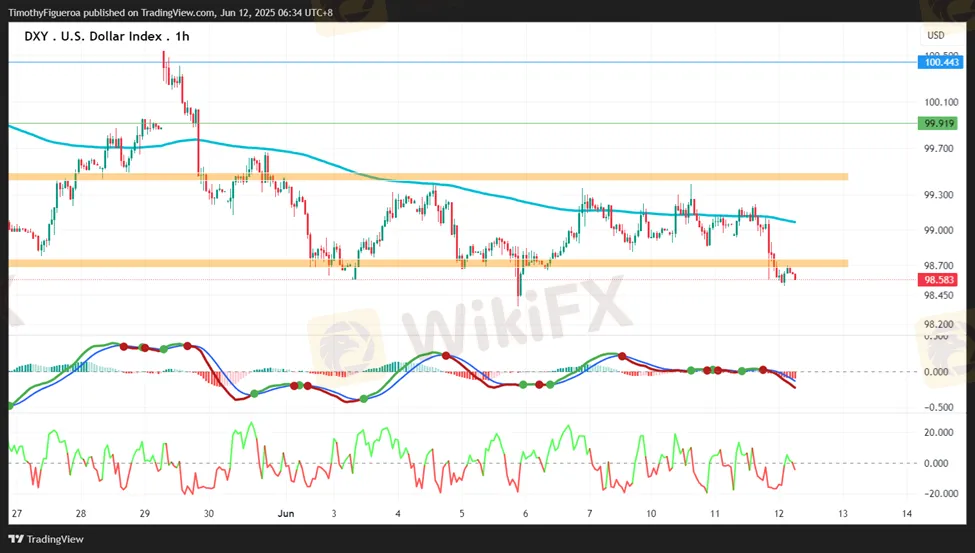Click the DXY U.S. Dollar Index title
The image size is (975, 553).
coord(106,36)
